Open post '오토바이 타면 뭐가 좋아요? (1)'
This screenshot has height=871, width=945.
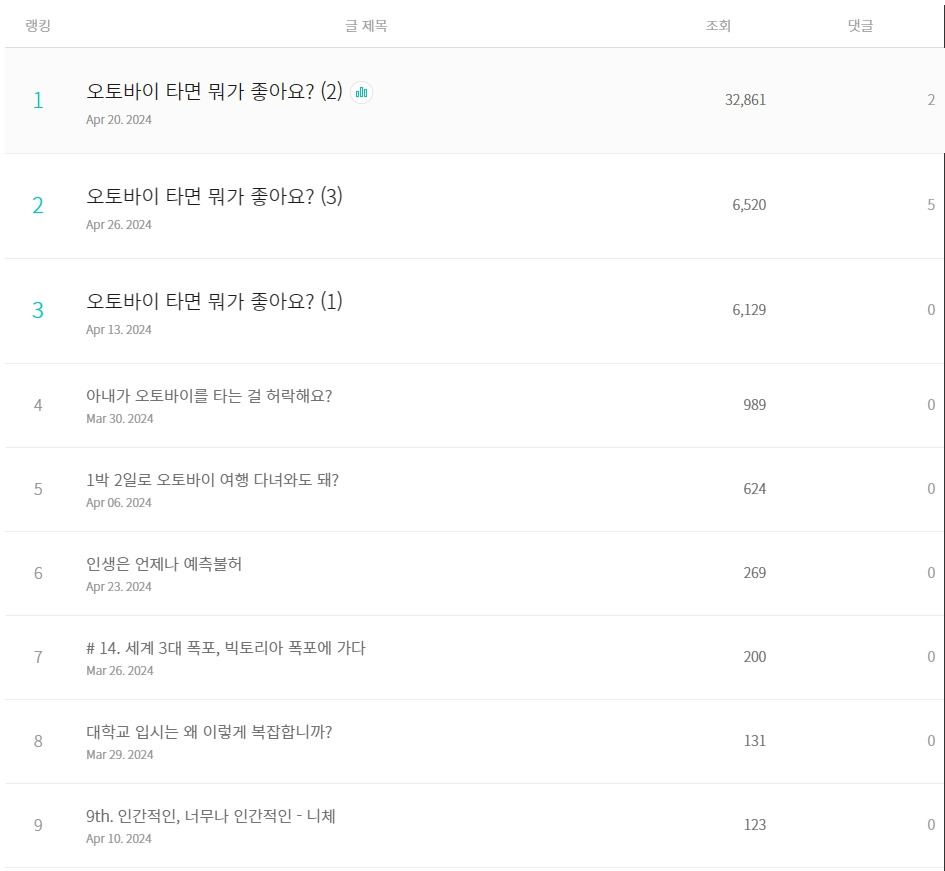tap(214, 302)
